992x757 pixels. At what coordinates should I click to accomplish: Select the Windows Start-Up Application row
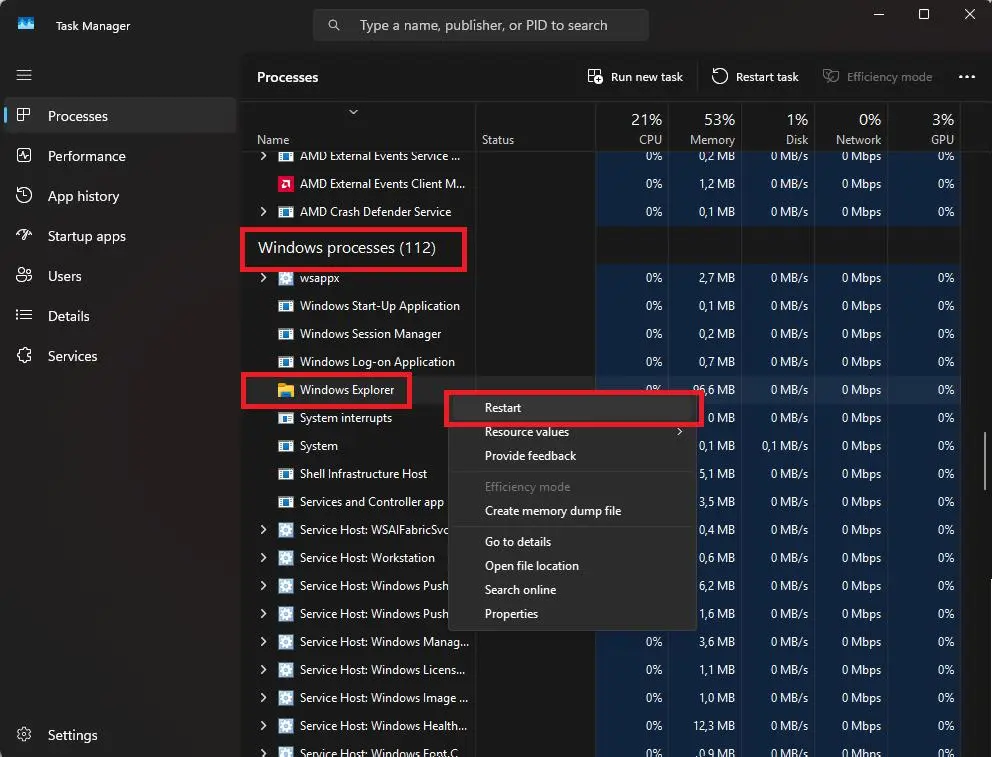[601, 306]
